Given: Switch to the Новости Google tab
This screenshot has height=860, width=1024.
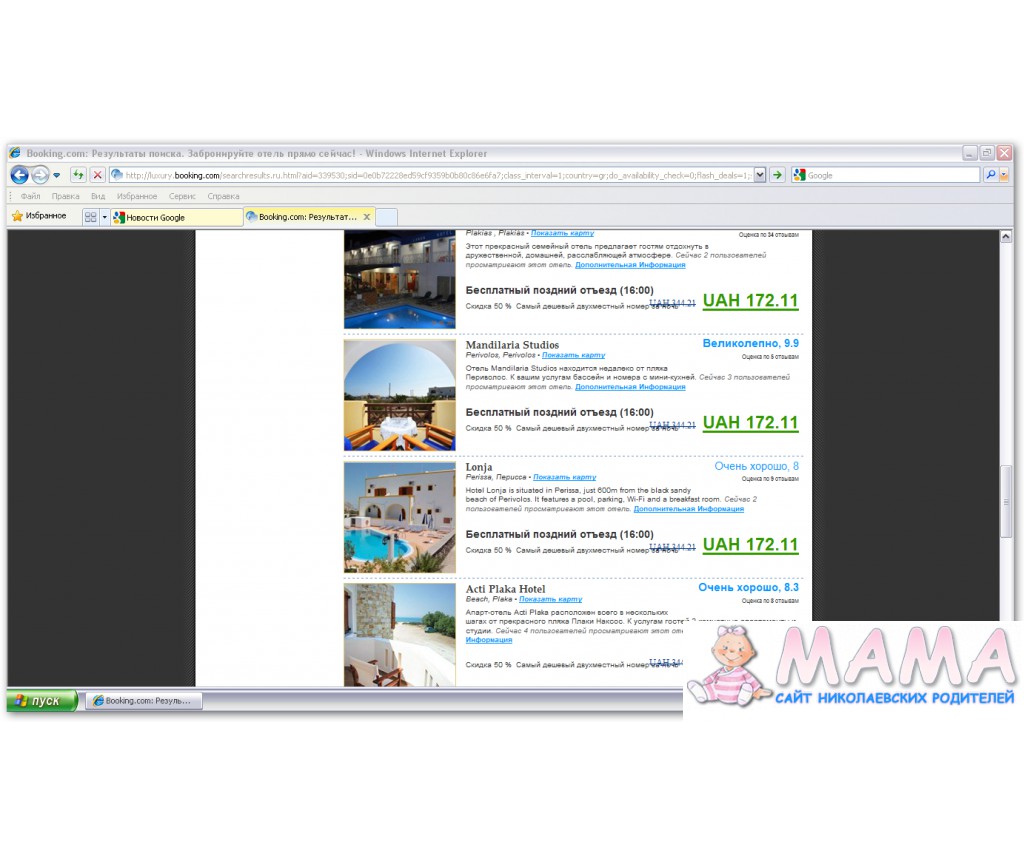Looking at the screenshot, I should [175, 217].
